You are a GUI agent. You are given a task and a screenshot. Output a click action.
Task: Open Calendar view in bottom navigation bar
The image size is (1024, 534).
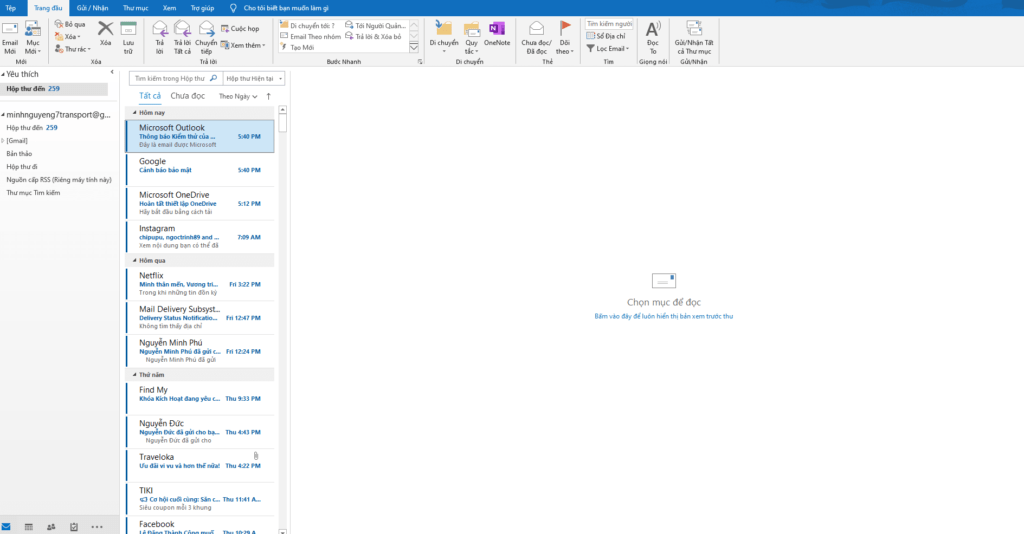(29, 526)
